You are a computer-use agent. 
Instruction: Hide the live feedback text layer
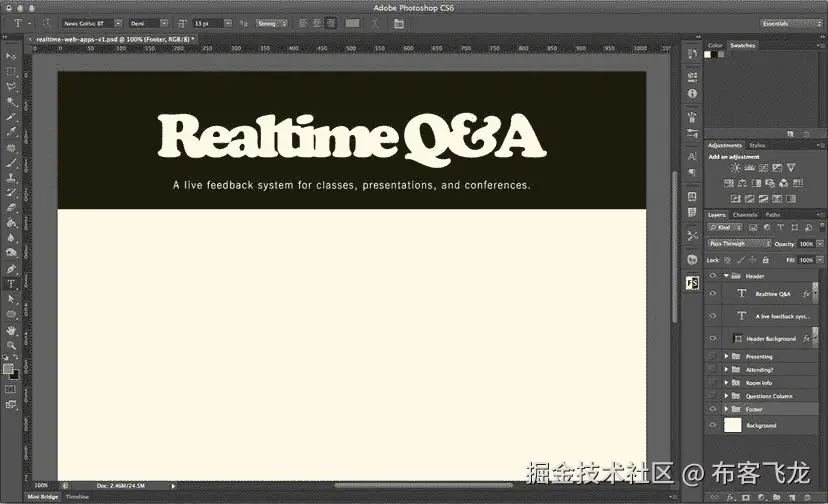[x=712, y=316]
